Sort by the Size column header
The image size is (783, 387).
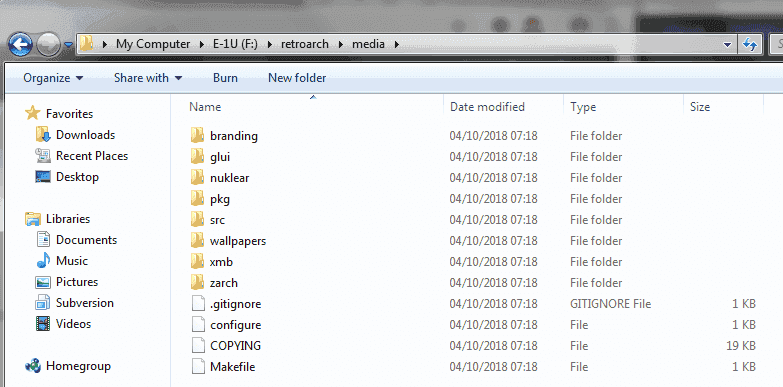700,107
